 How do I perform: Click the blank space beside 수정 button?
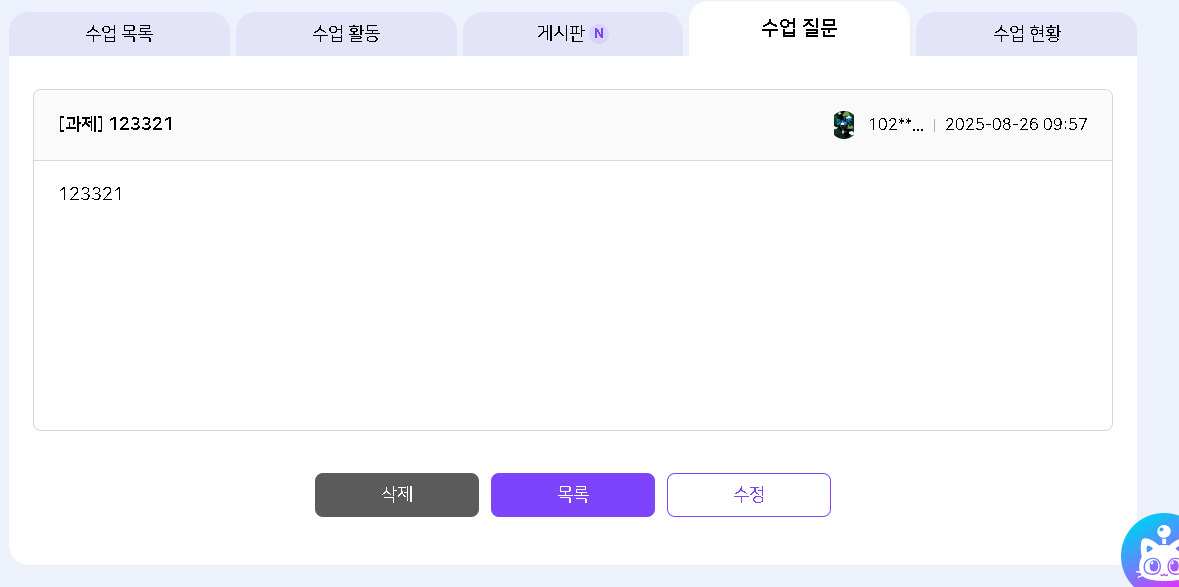(960, 495)
